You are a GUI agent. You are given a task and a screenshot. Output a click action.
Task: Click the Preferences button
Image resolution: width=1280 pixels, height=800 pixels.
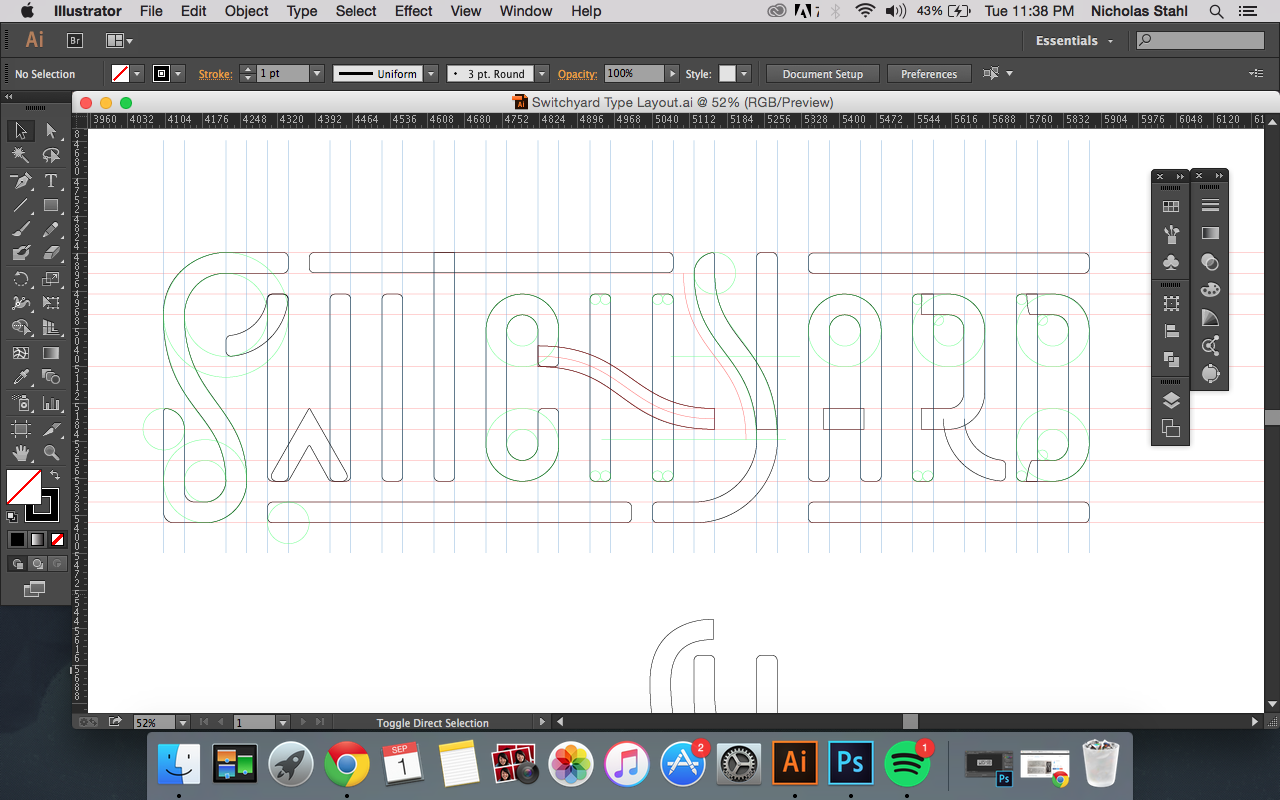point(929,74)
